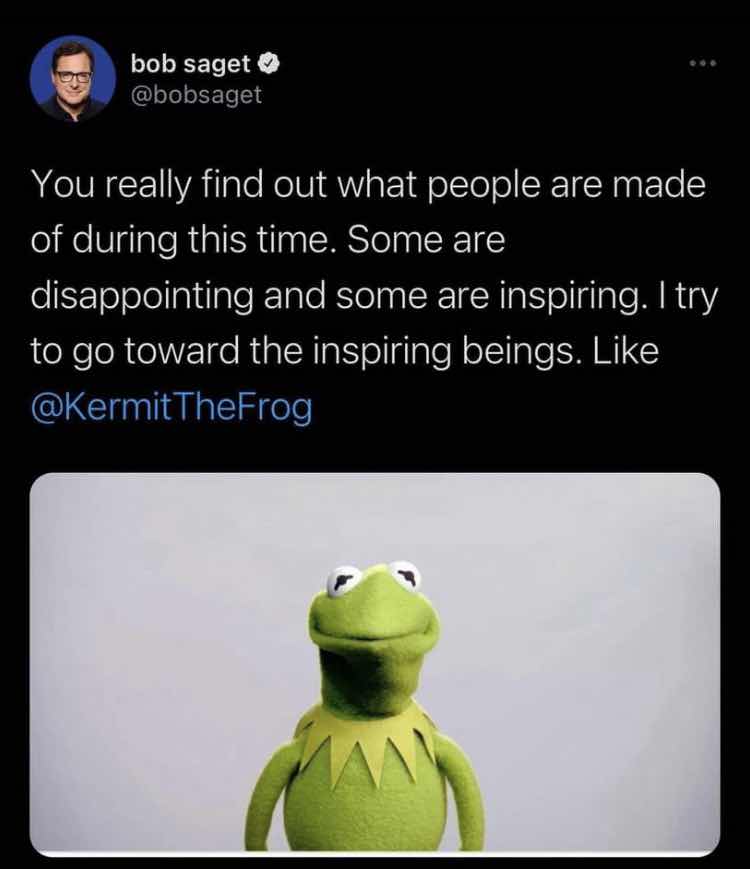Click the line "disappointing and some are inspiring"

pos(334,296)
